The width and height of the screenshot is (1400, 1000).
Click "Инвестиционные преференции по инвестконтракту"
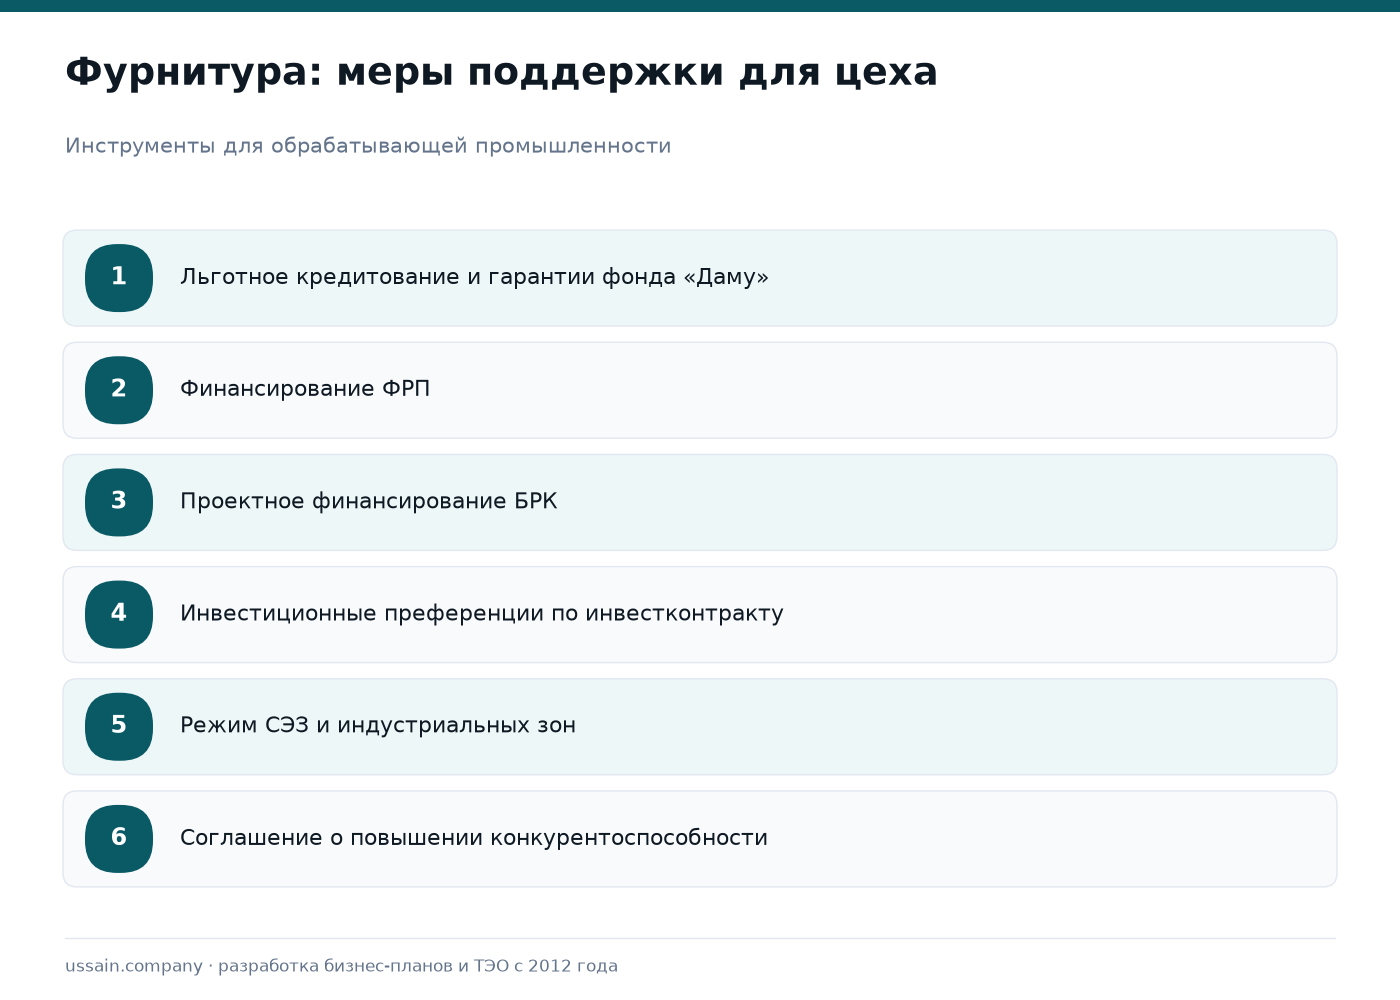point(481,613)
